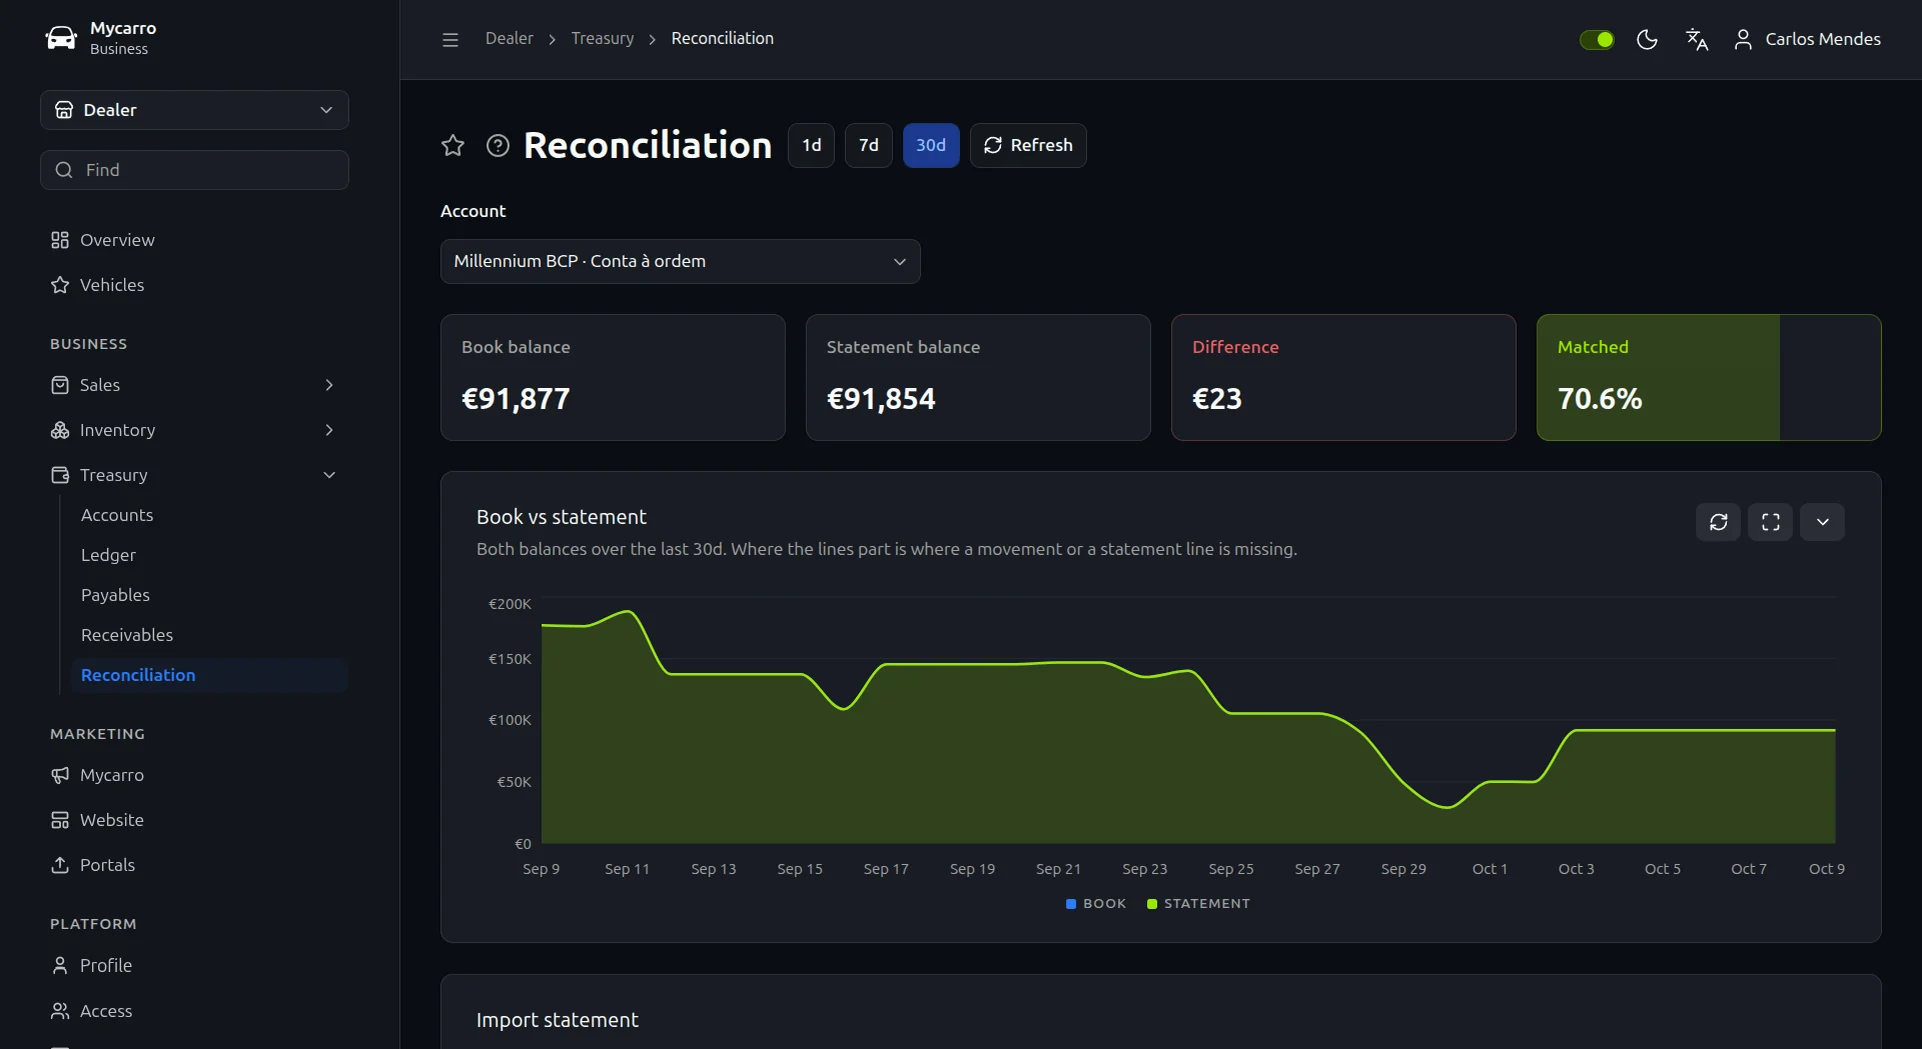This screenshot has width=1922, height=1049.
Task: Open Receivables under Treasury
Action: [x=127, y=635]
